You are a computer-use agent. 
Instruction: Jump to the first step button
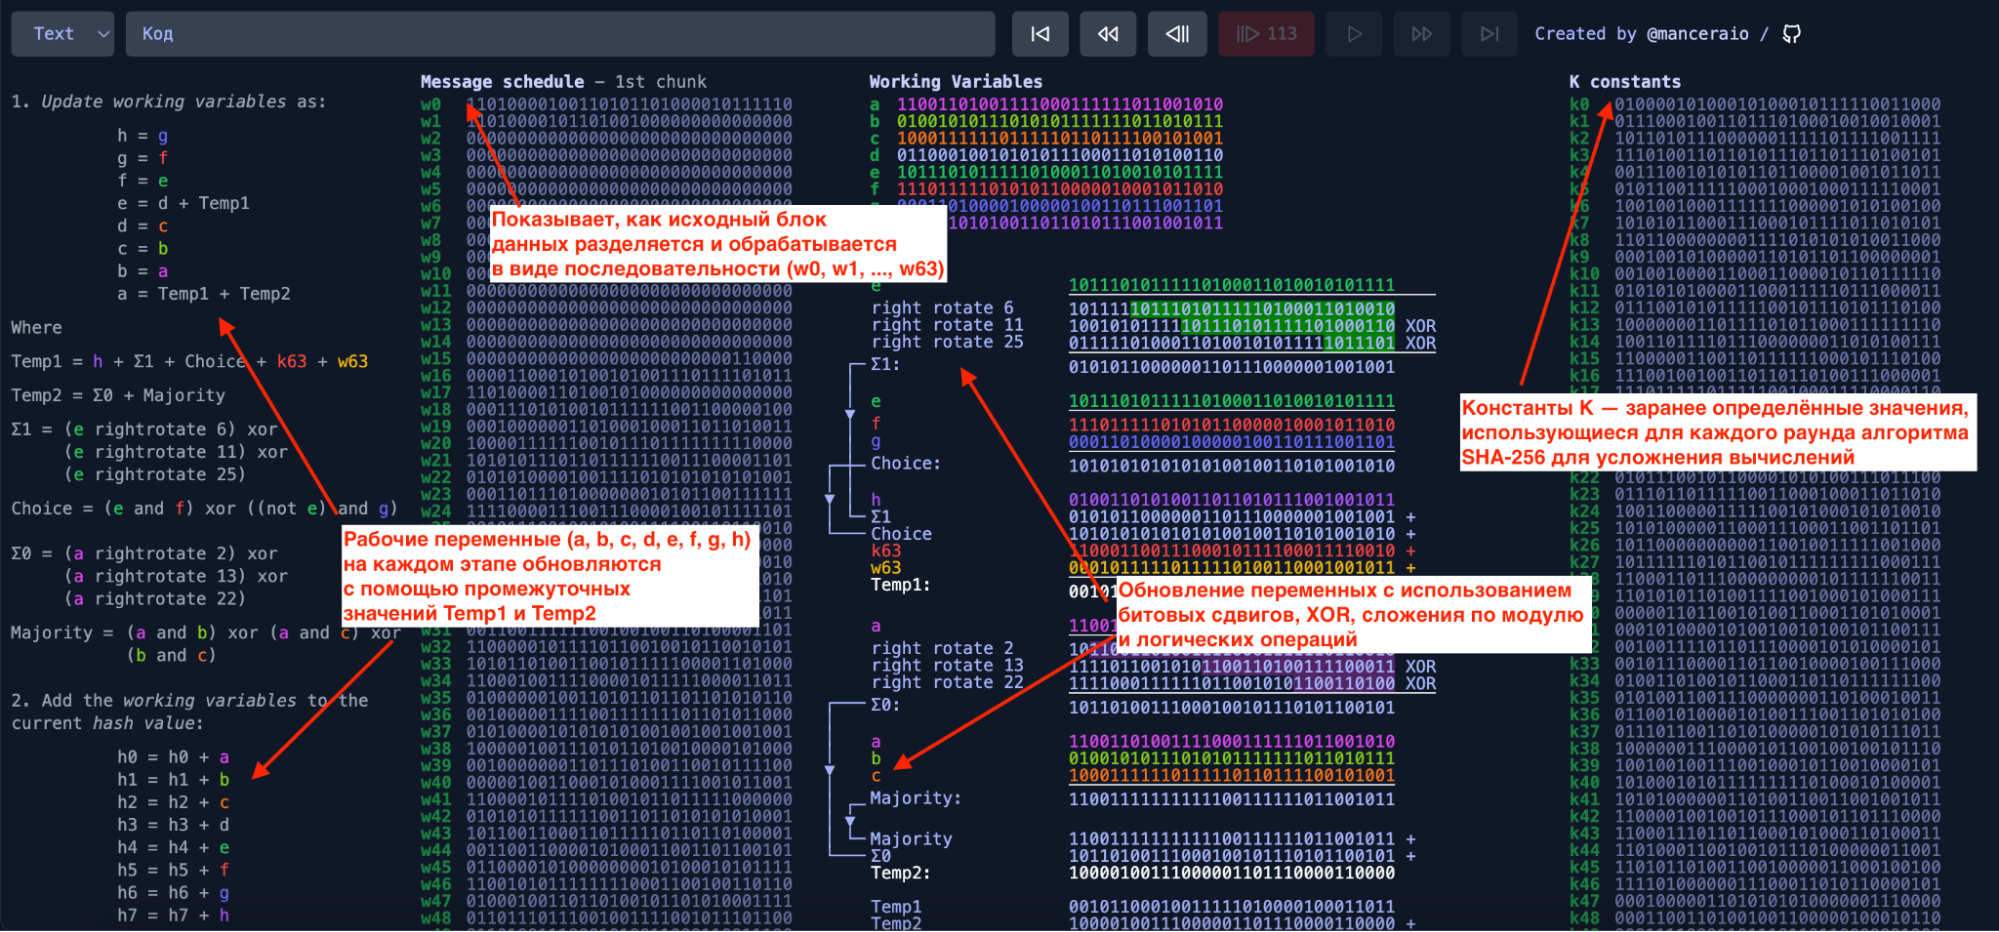[1040, 34]
